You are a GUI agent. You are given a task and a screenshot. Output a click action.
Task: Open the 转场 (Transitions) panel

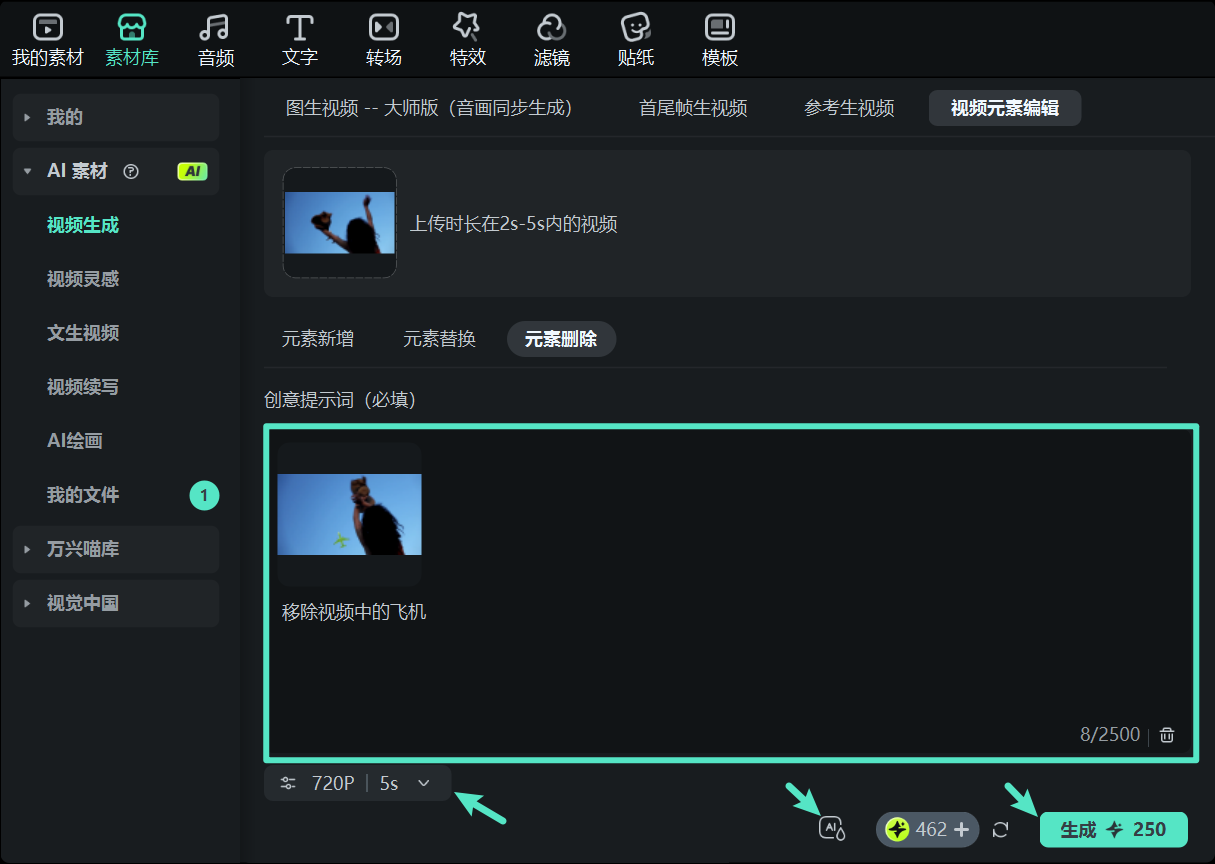point(383,38)
